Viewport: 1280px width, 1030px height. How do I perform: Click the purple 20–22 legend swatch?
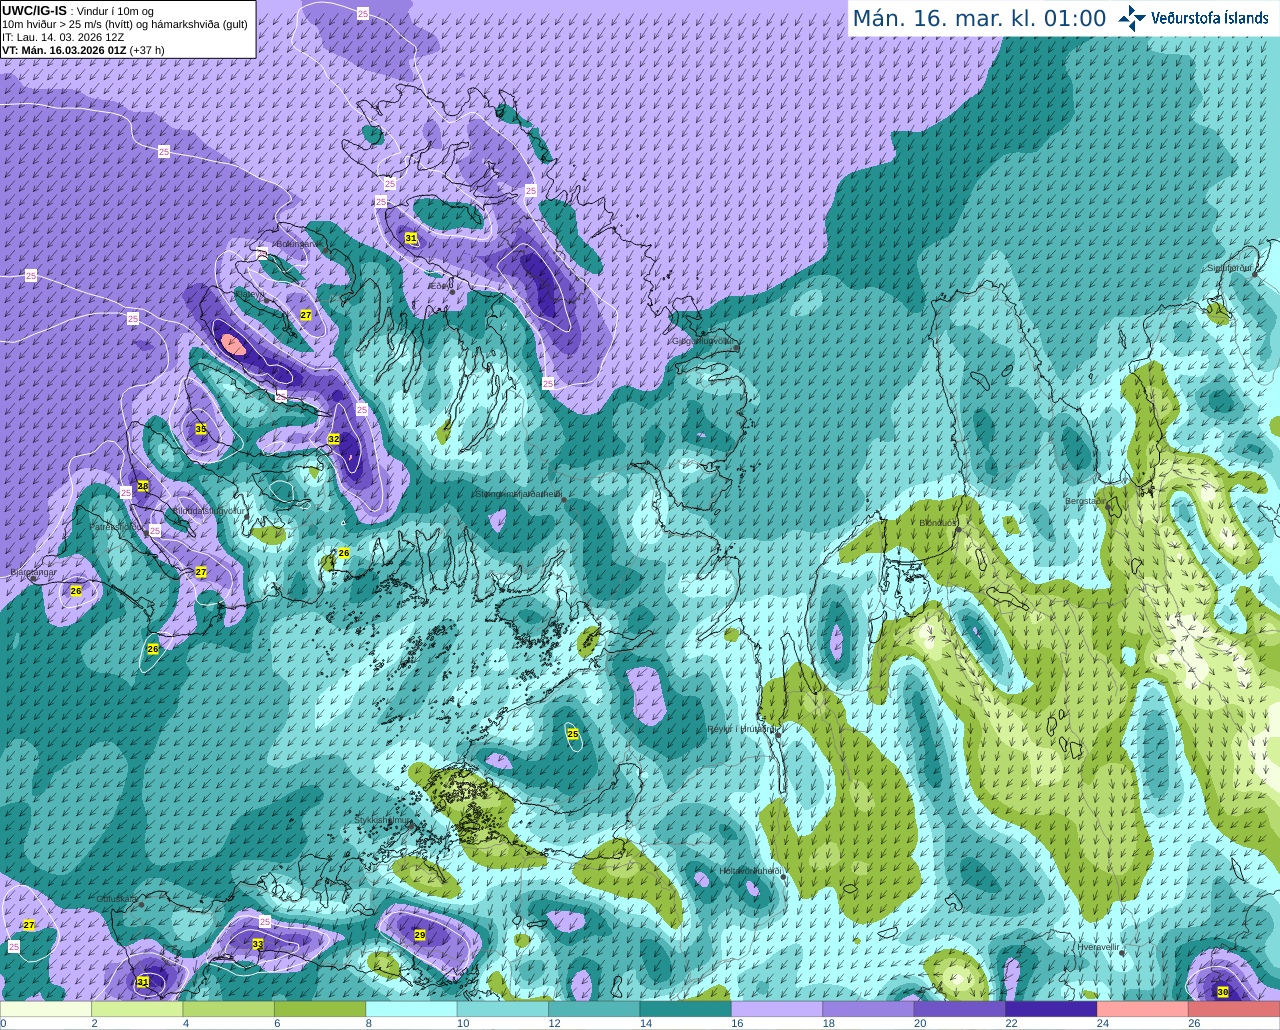[x=960, y=1009]
